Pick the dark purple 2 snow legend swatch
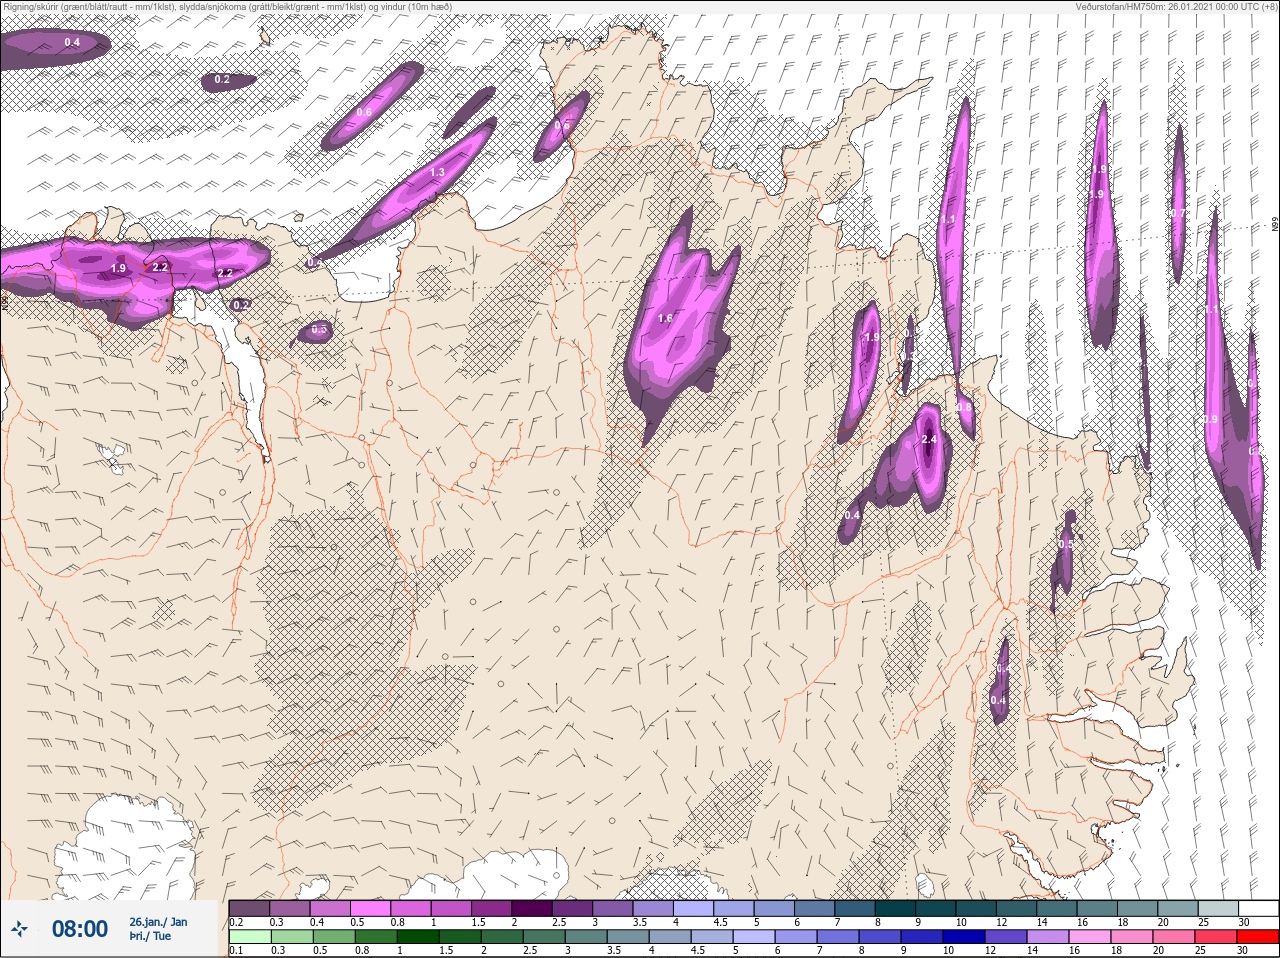 (x=533, y=908)
